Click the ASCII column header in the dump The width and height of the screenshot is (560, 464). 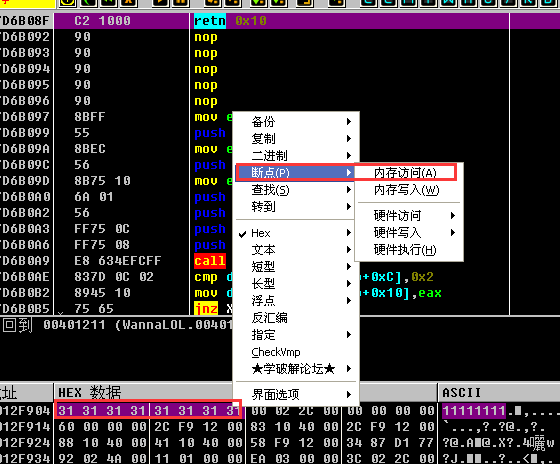point(462,393)
